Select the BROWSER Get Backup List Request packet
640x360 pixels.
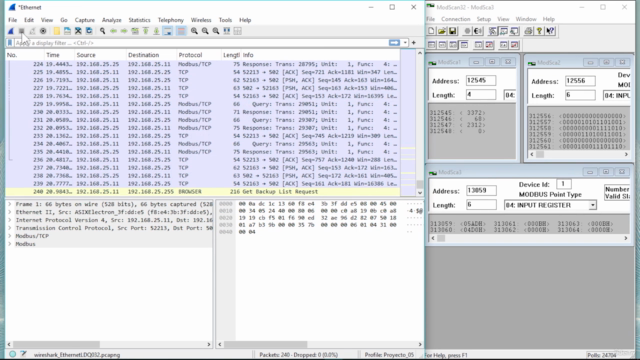coord(202,191)
